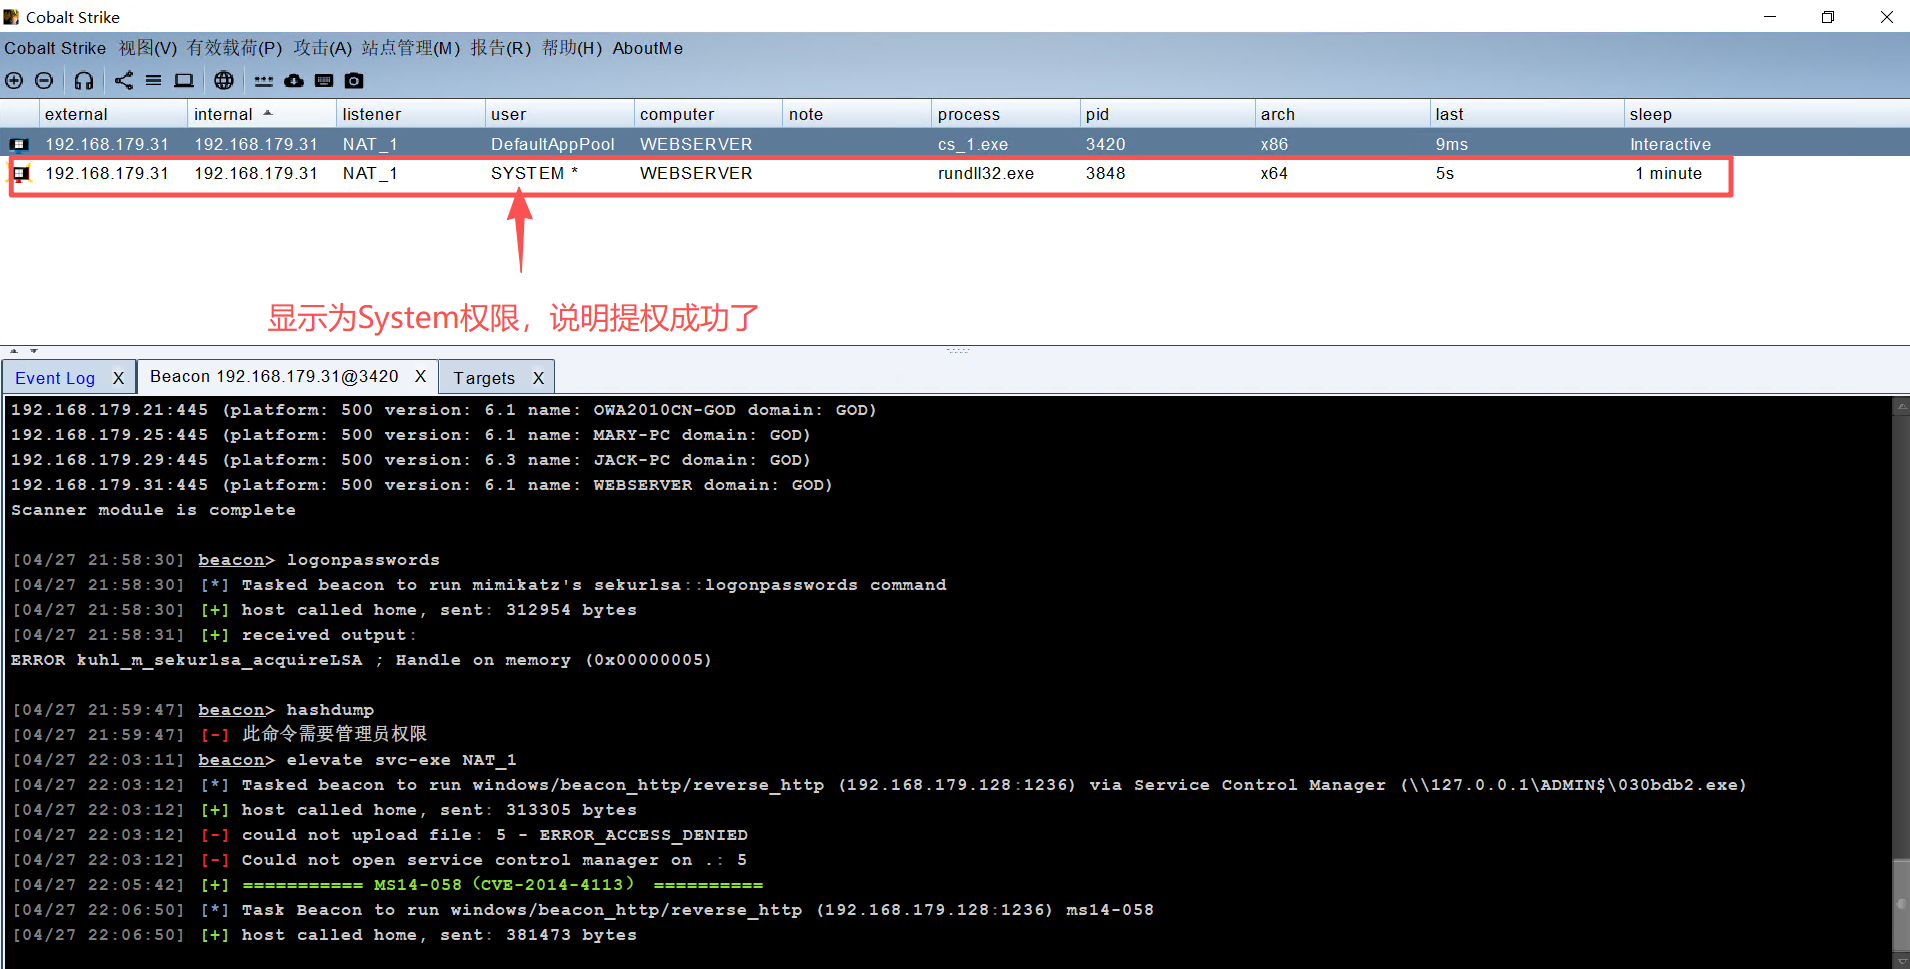Click the console scrollbar up arrow
The height and width of the screenshot is (969, 1910).
click(x=1901, y=406)
